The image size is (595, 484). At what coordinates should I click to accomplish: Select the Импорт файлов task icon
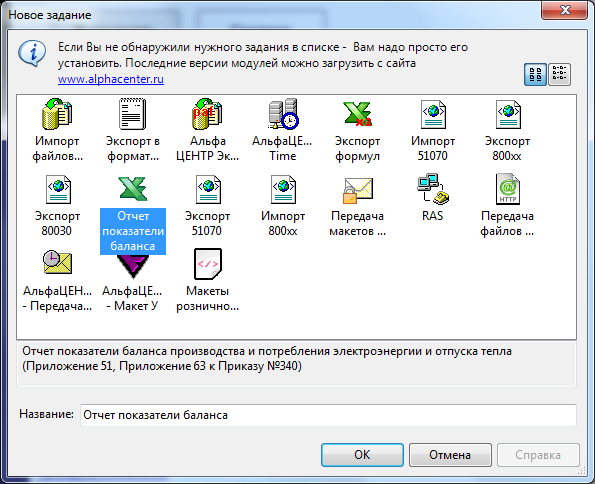57,114
